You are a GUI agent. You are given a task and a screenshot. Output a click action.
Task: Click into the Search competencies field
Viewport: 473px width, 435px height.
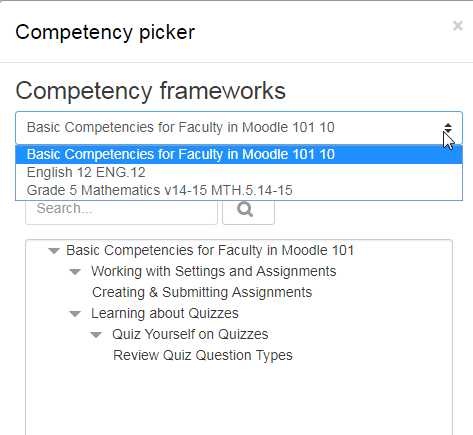(121, 210)
